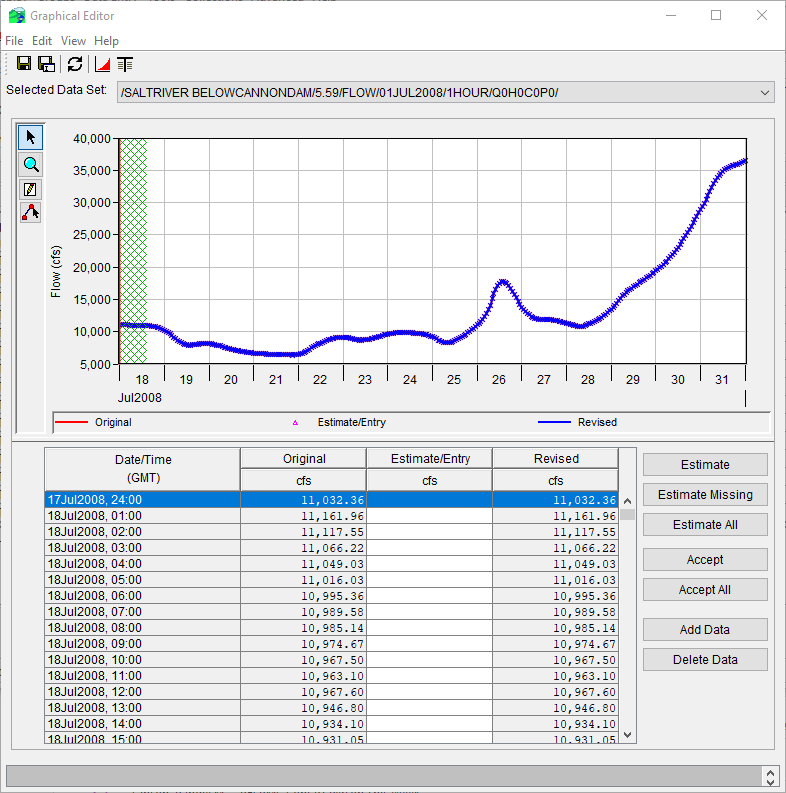
Task: Click the table scrollbar up arrow
Action: [x=628, y=501]
